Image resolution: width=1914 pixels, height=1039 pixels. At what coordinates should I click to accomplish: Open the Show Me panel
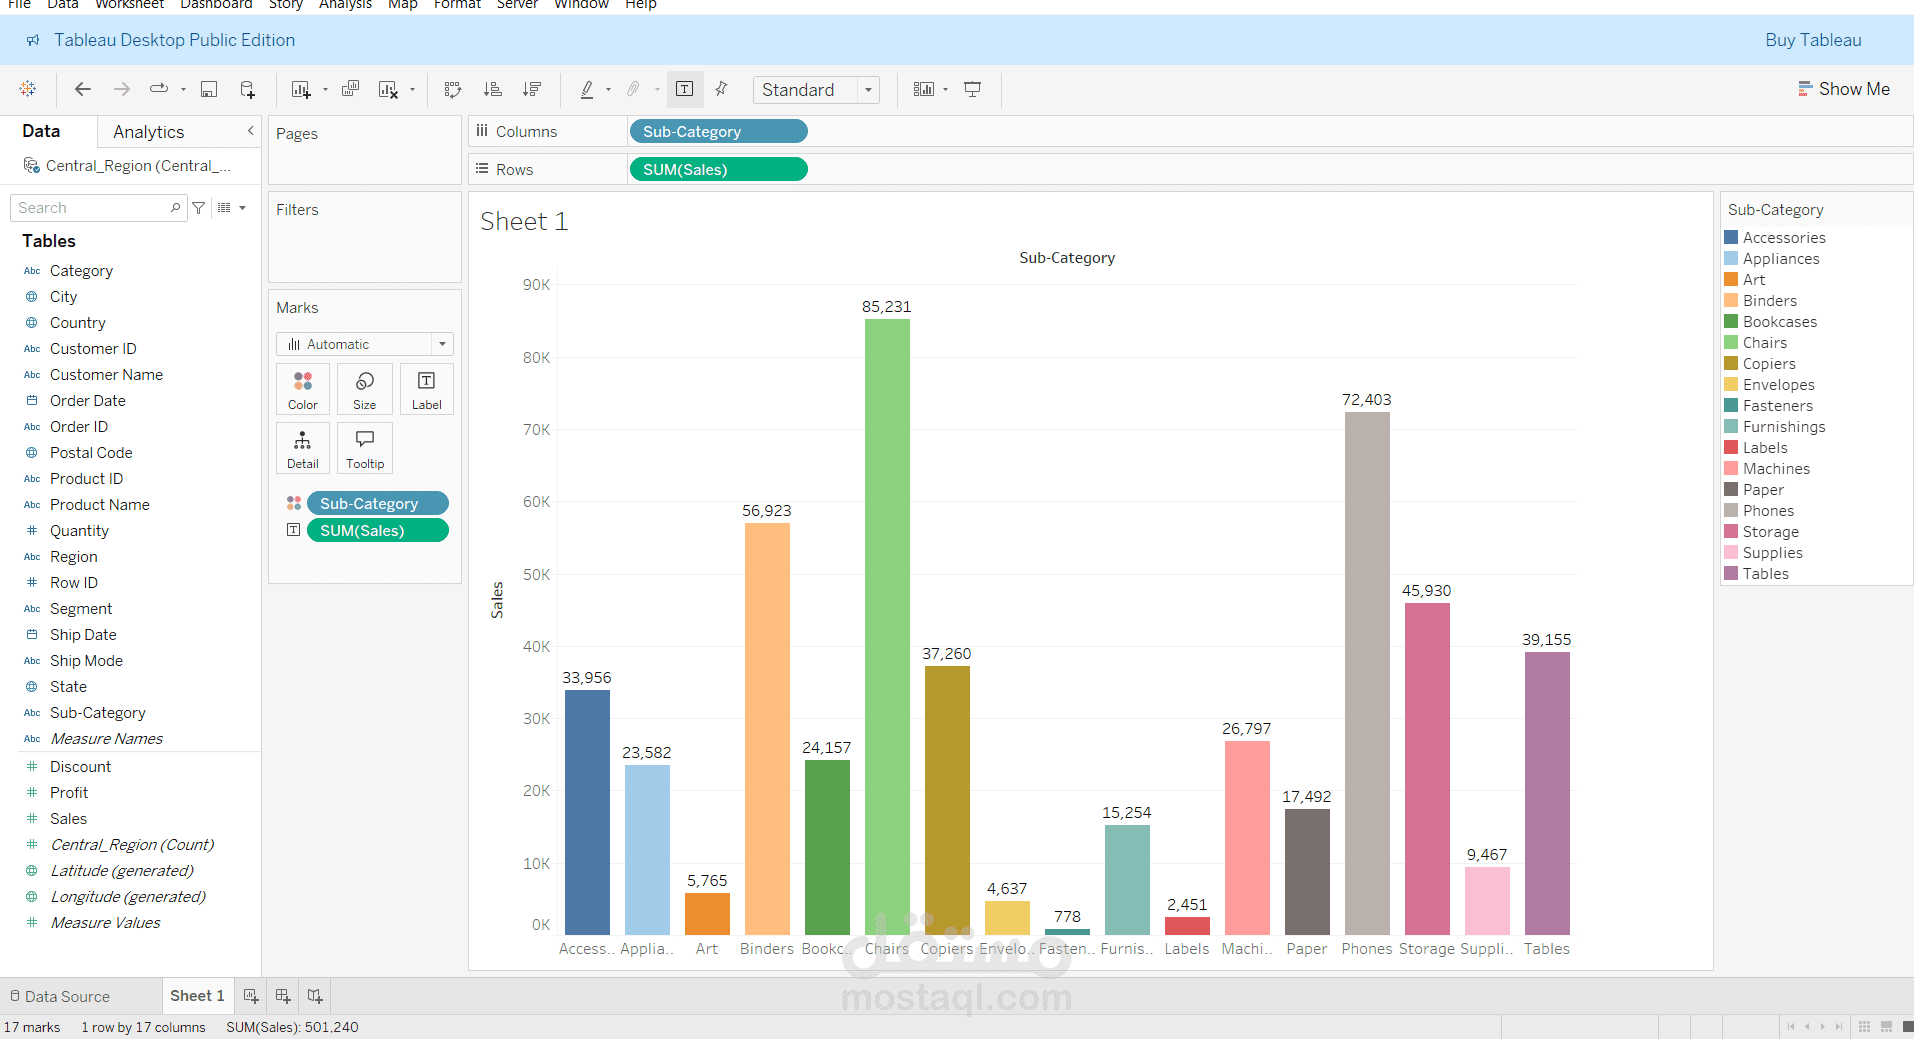click(1844, 89)
